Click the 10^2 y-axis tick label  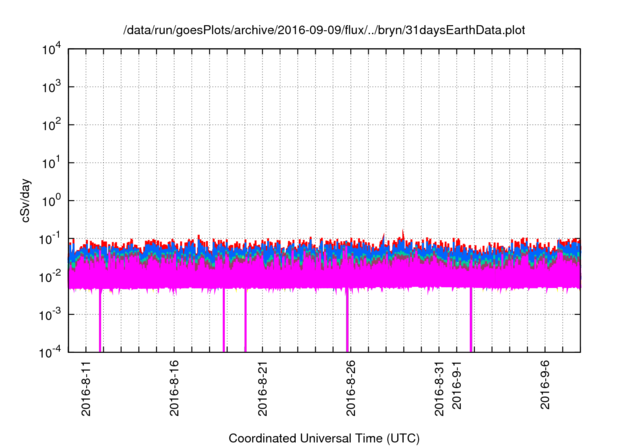51,125
